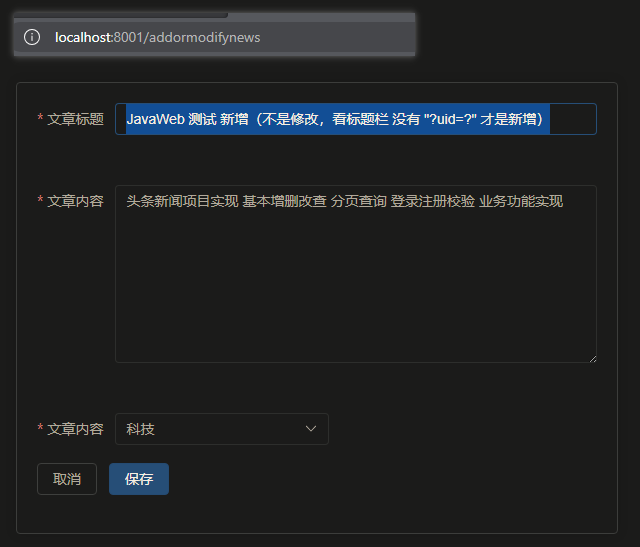
Task: Click the 取消 cancel button
Action: (x=67, y=479)
